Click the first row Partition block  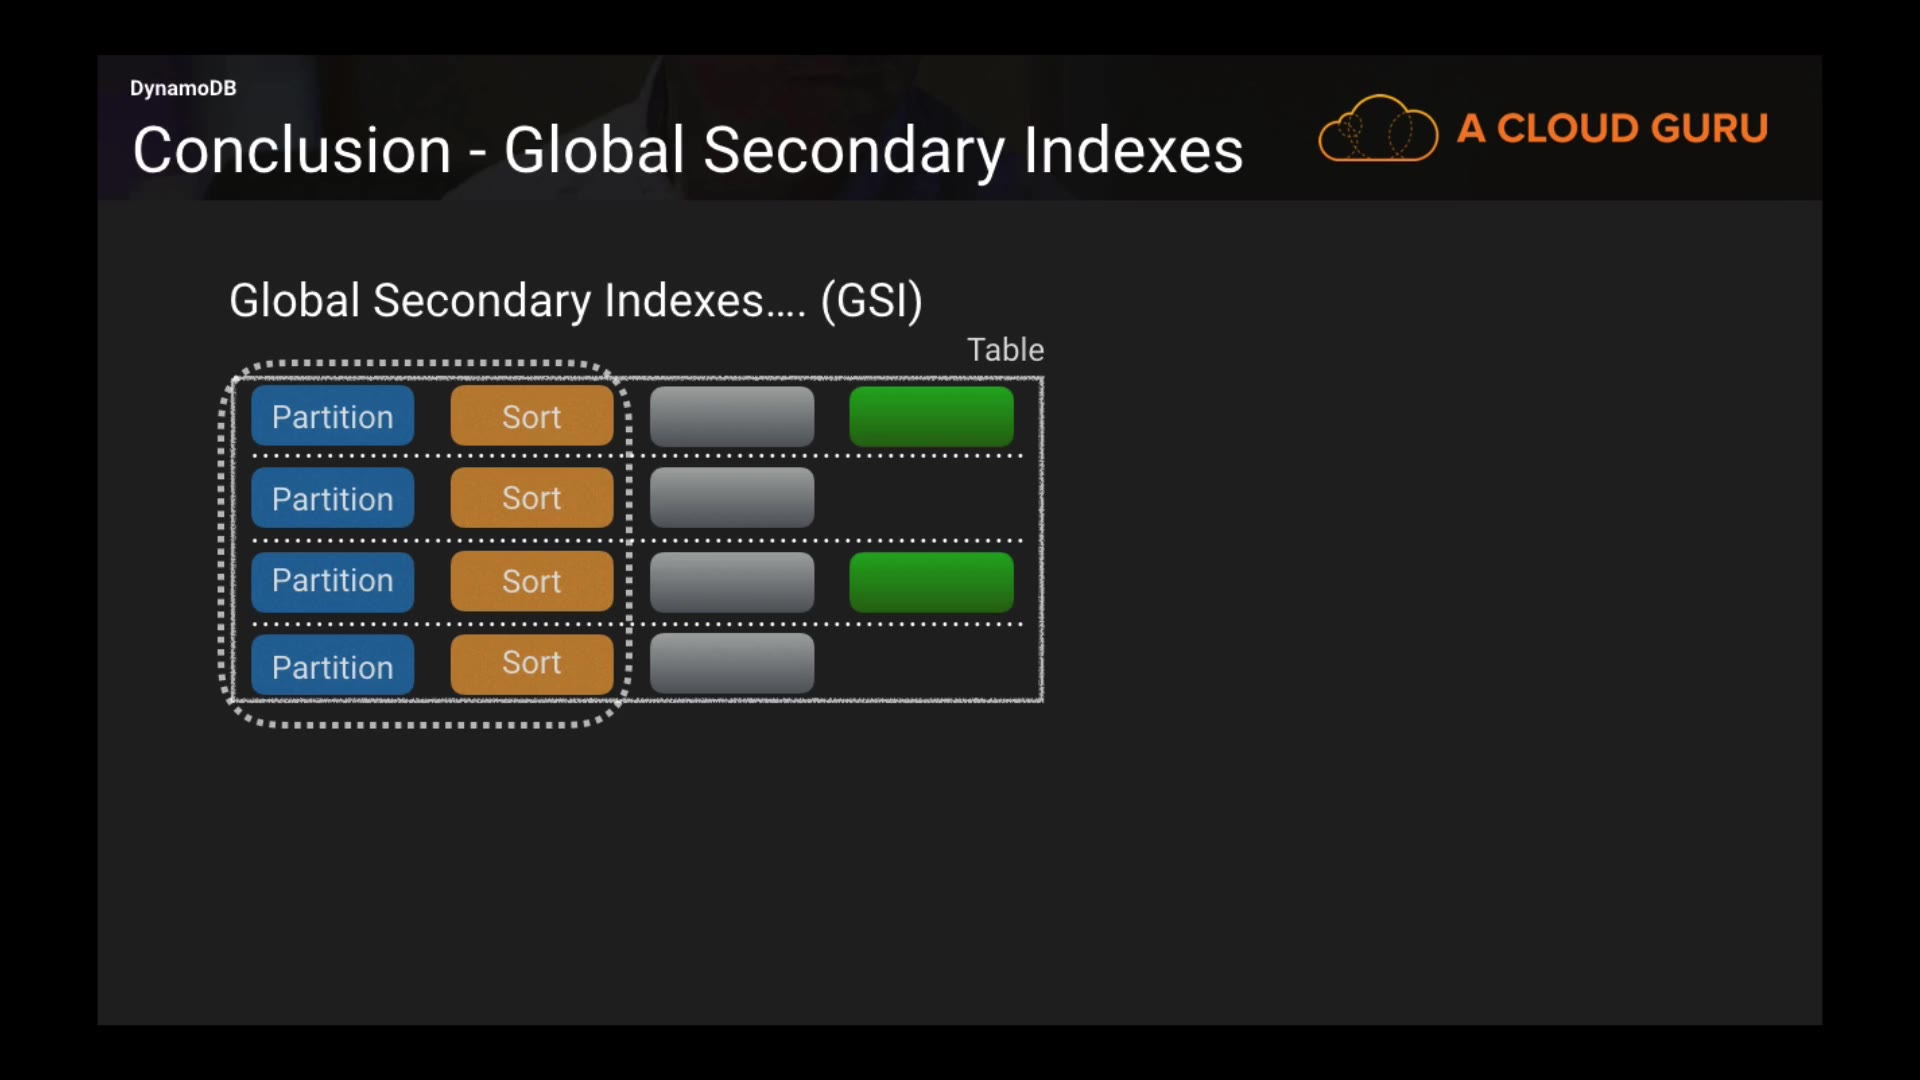pos(332,417)
